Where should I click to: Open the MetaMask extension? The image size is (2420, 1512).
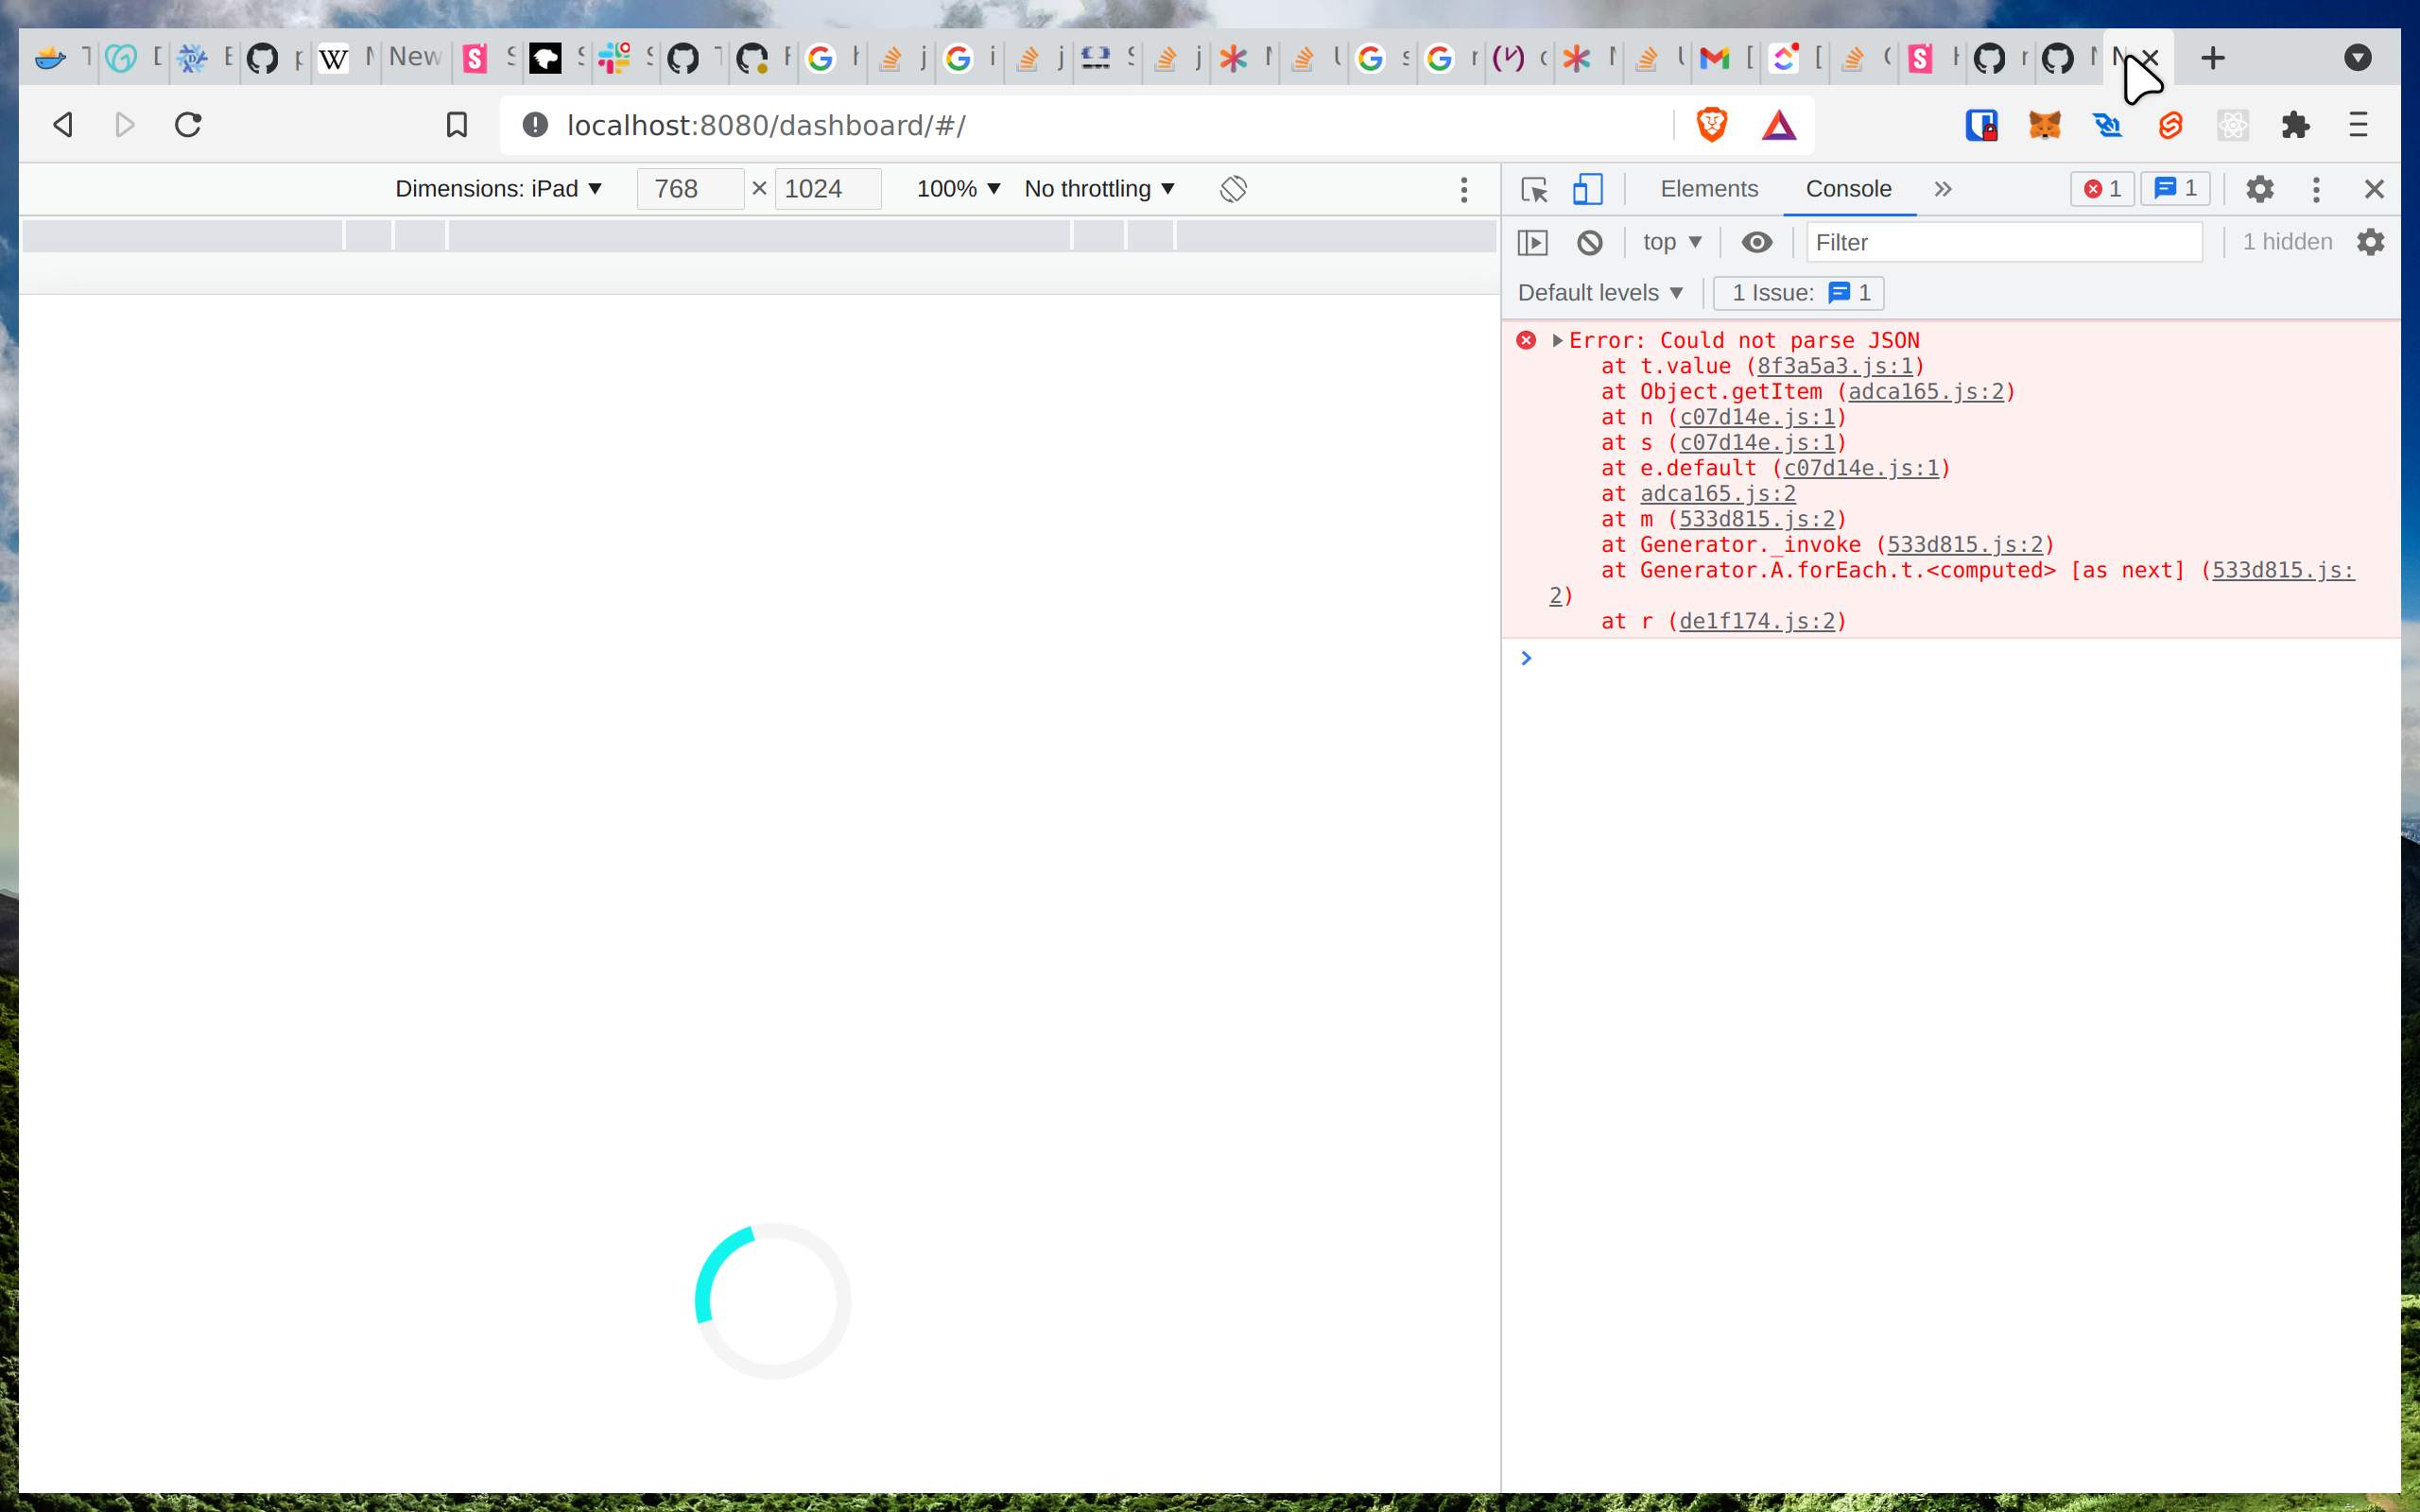pyautogui.click(x=2045, y=125)
